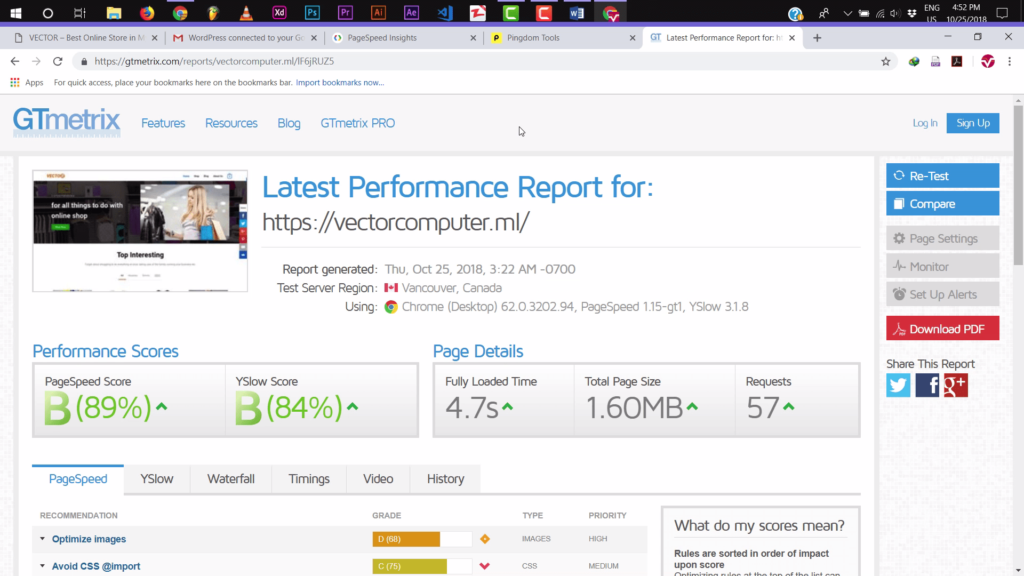Click the Log In link

click(925, 123)
